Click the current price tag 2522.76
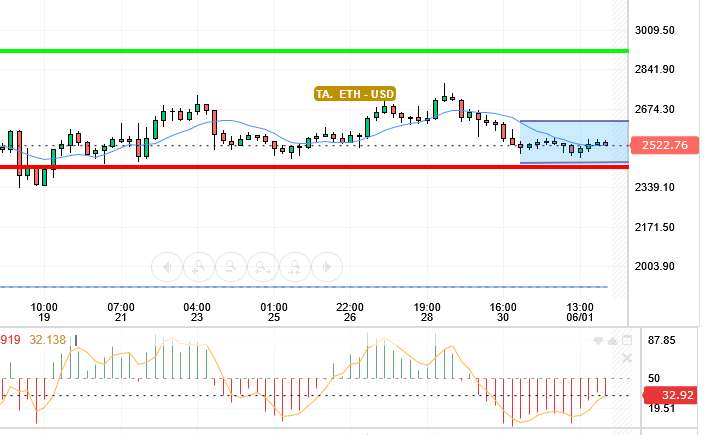This screenshot has height=435, width=705. (x=665, y=145)
